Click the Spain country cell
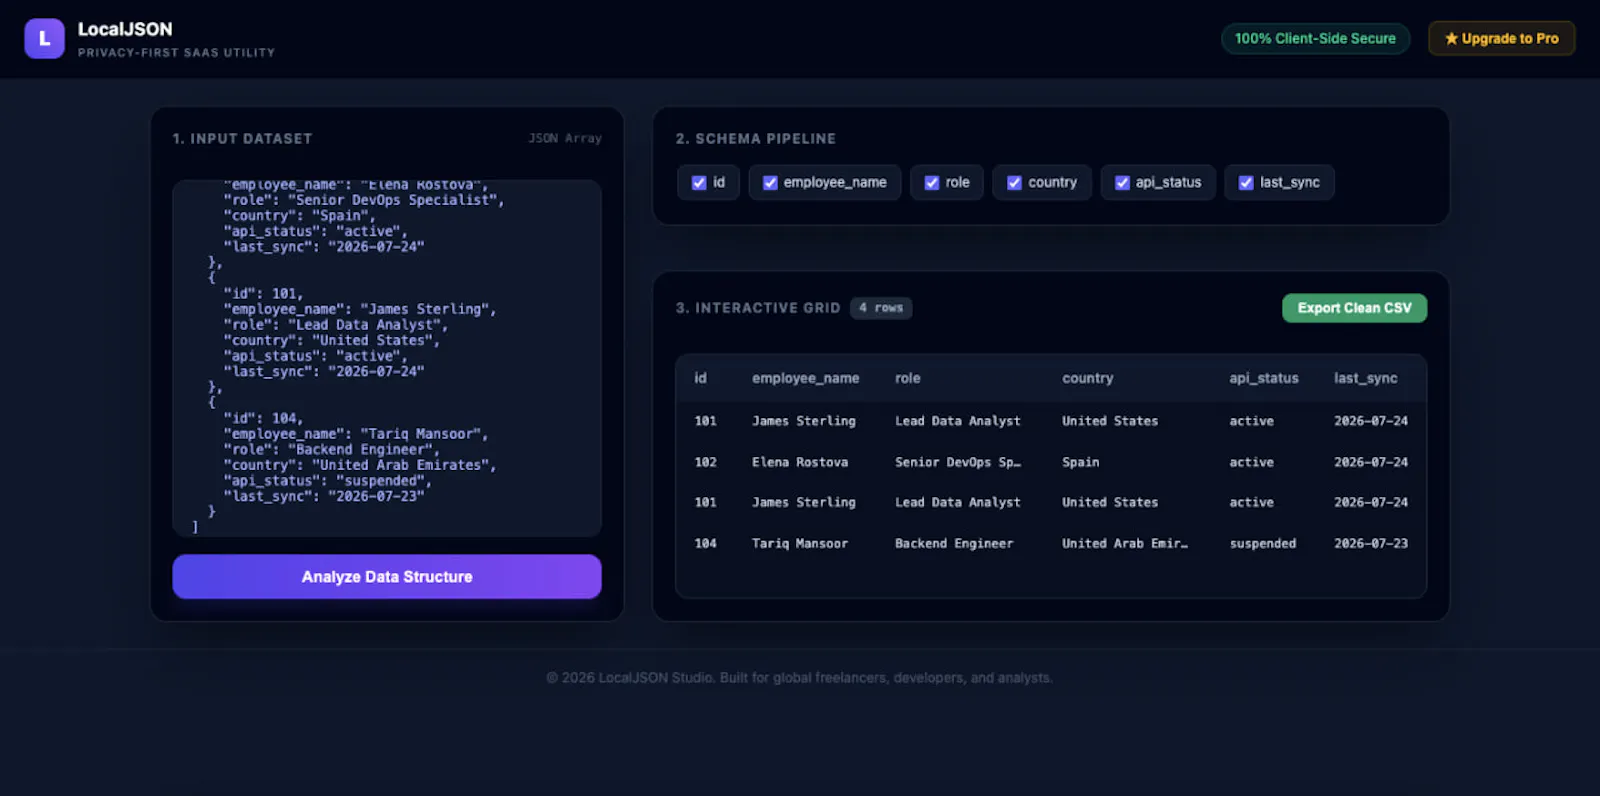This screenshot has height=796, width=1600. pyautogui.click(x=1080, y=462)
